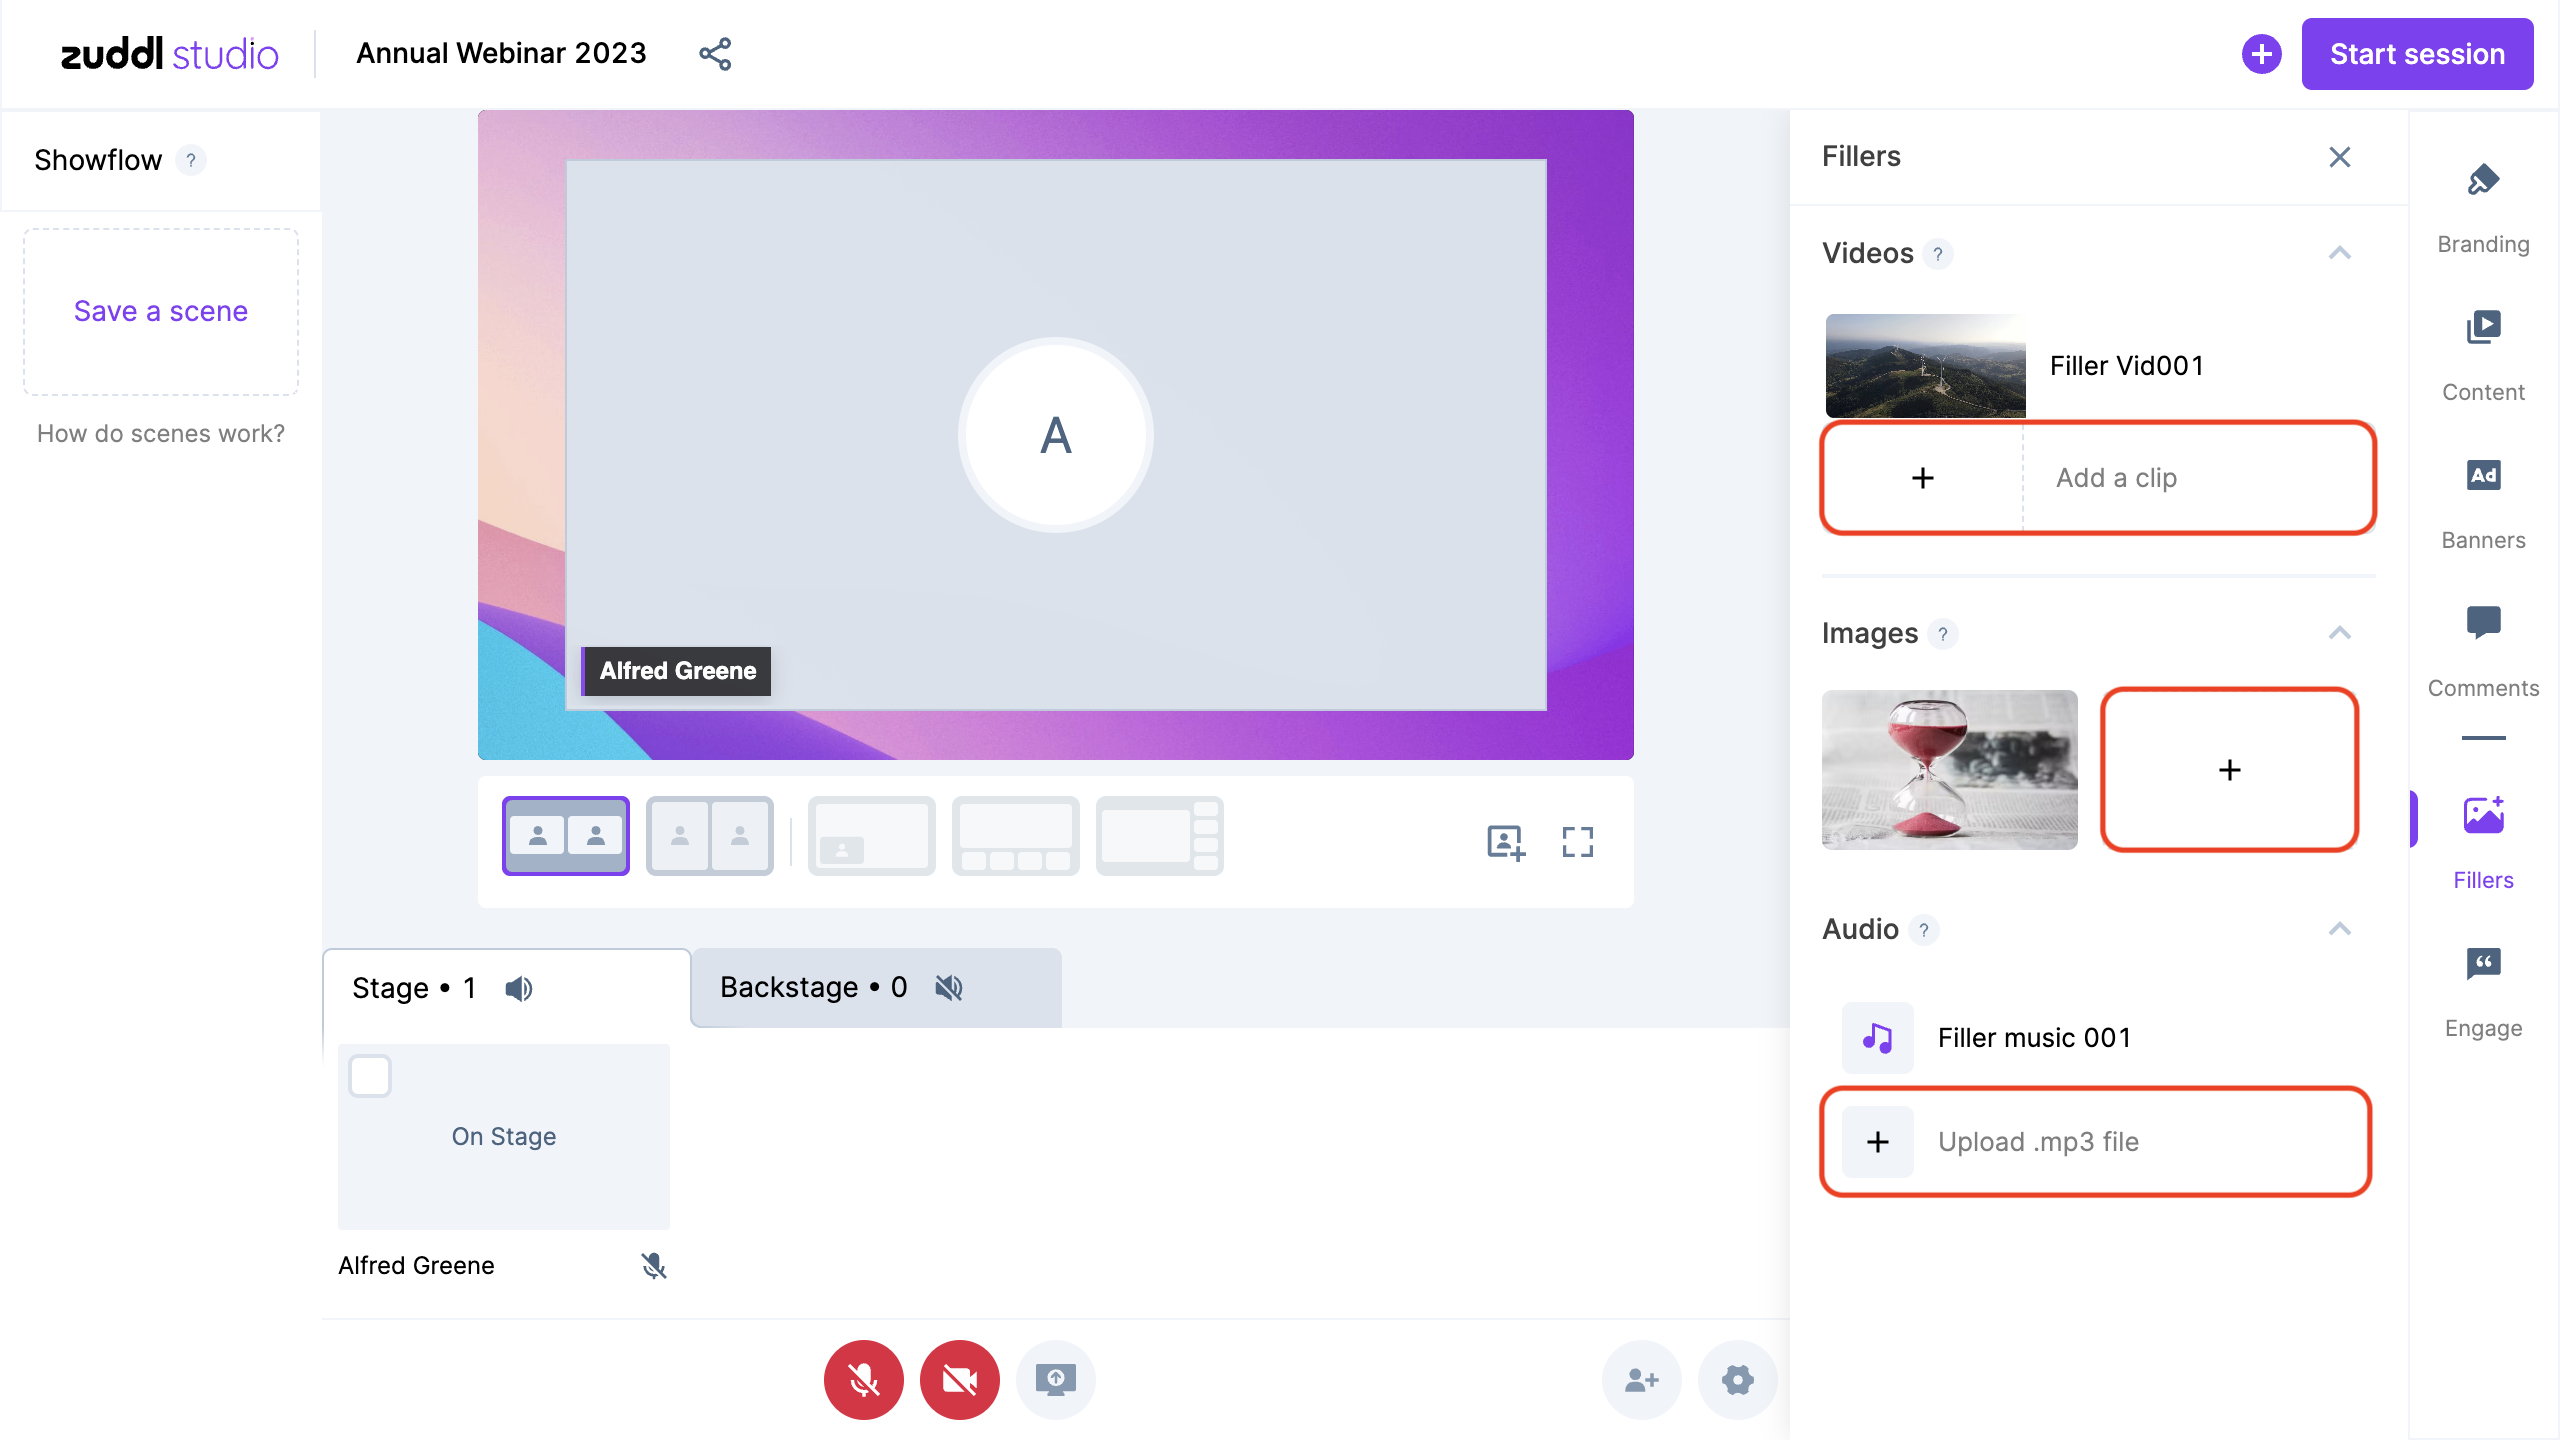This screenshot has width=2560, height=1440.
Task: Click the share session icon
Action: [716, 53]
